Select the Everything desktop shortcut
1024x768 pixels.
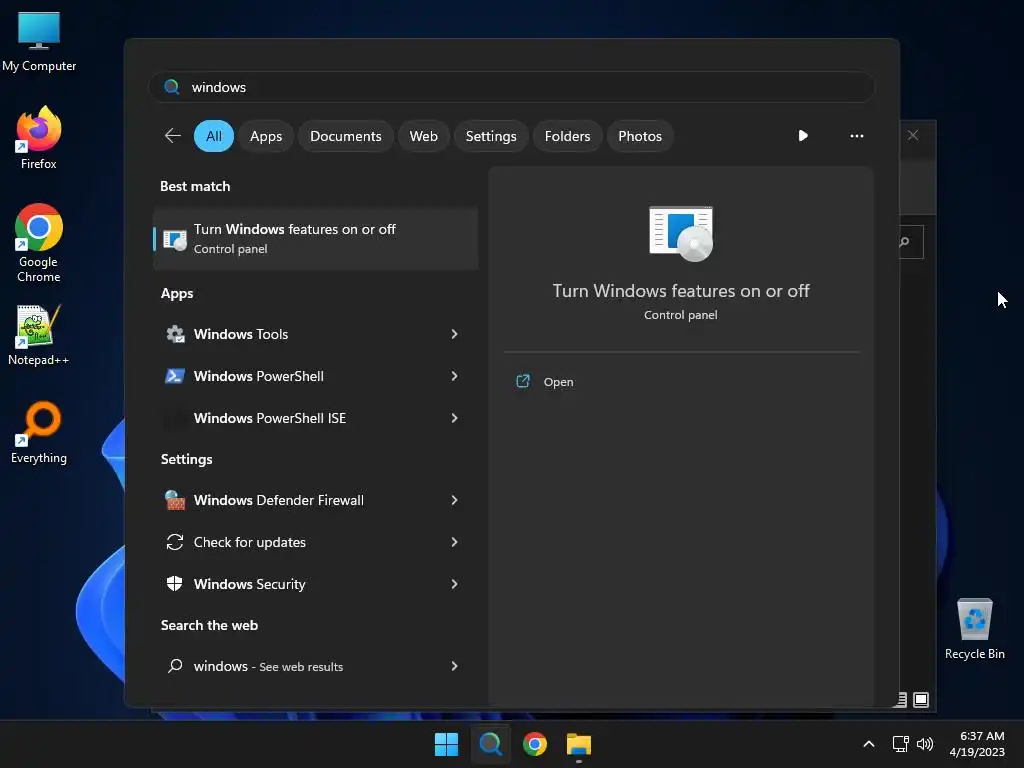39,432
